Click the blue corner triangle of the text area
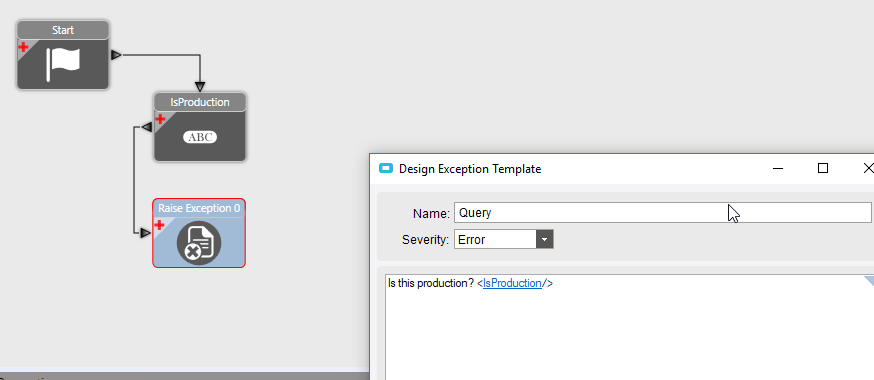The height and width of the screenshot is (380, 874). (x=870, y=280)
